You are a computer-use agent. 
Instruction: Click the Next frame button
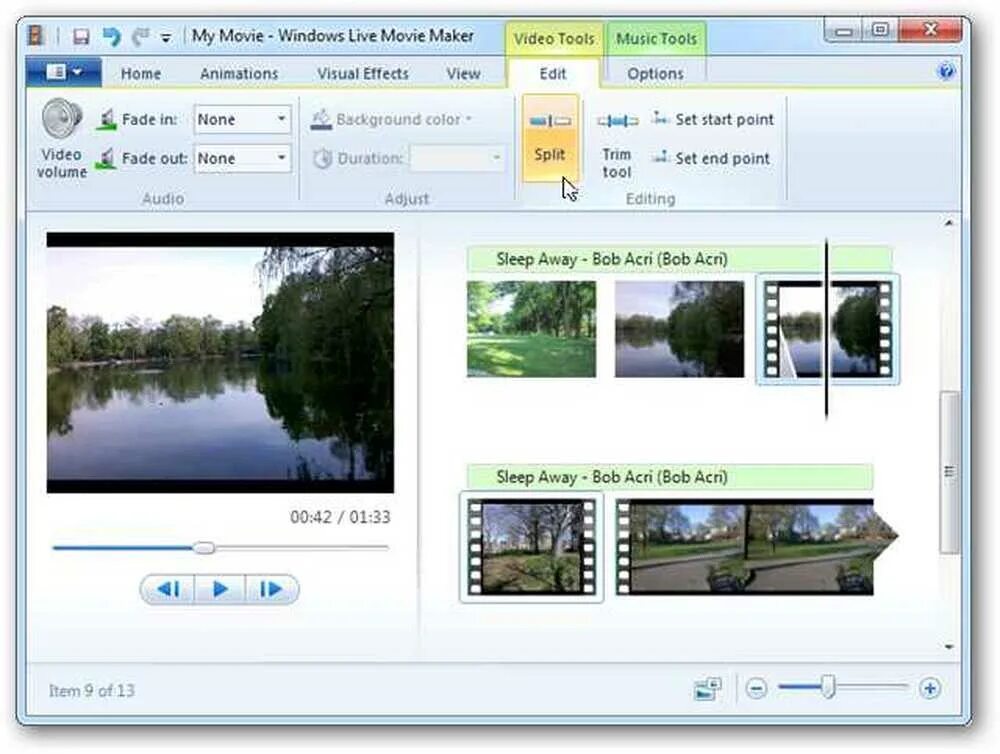pyautogui.click(x=272, y=589)
